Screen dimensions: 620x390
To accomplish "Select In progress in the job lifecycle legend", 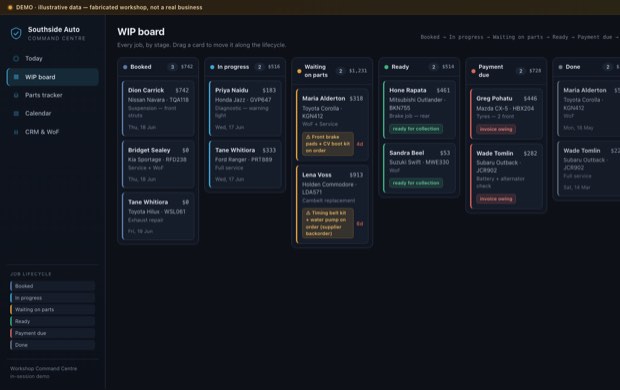I will [53, 298].
